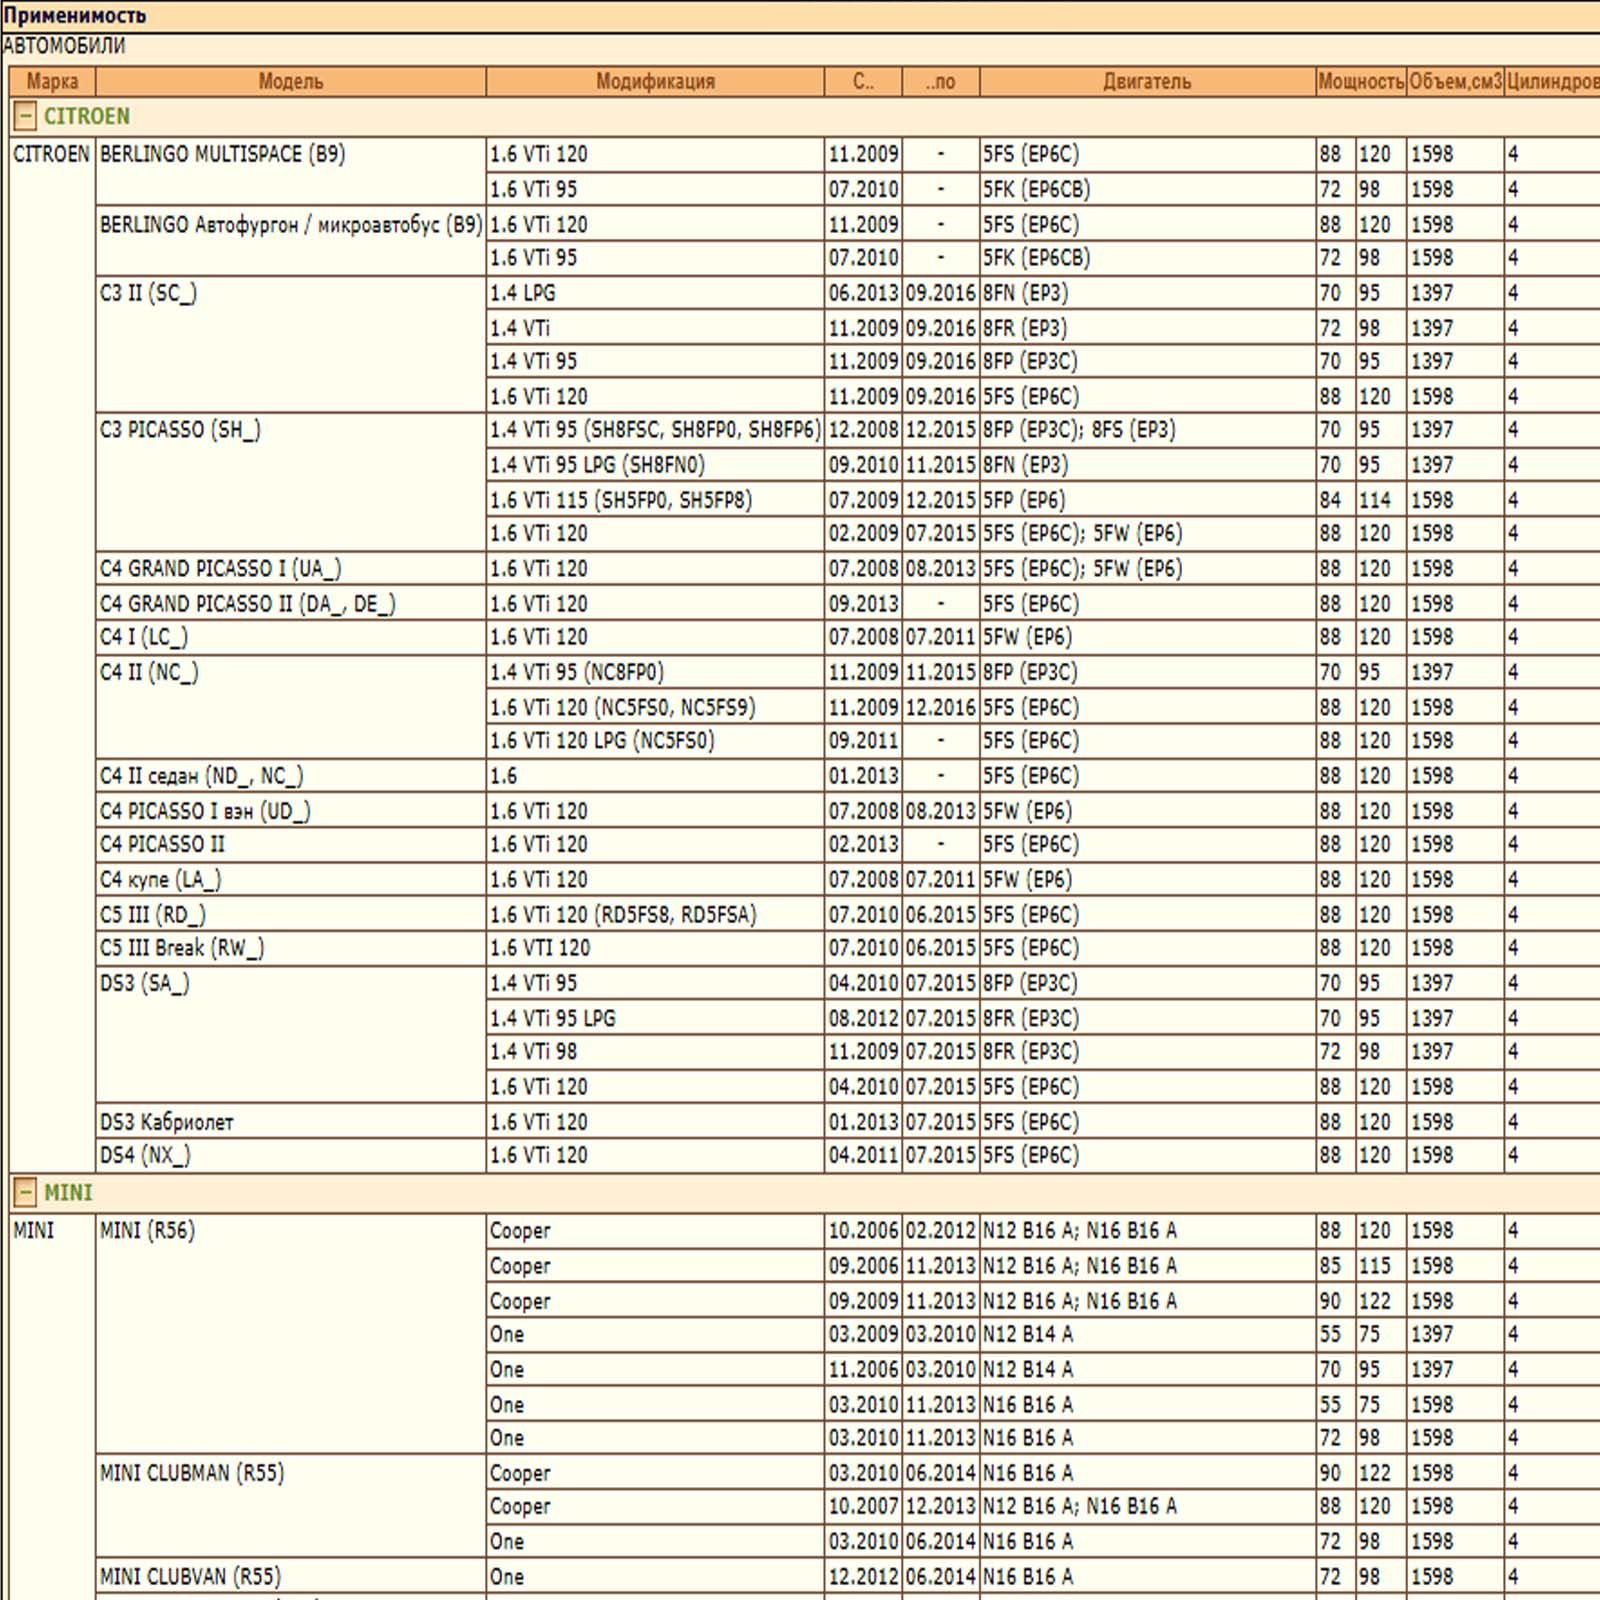Select the 1.6 VTi 115 (SH5FP0, SH5FP8) modification
The width and height of the screenshot is (1600, 1600).
coord(620,500)
